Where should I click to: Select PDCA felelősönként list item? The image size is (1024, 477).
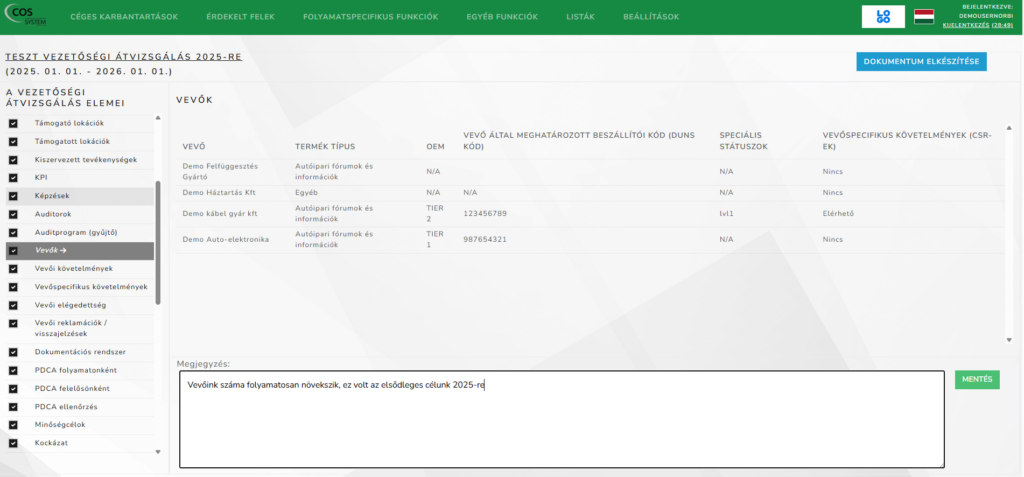(x=72, y=388)
